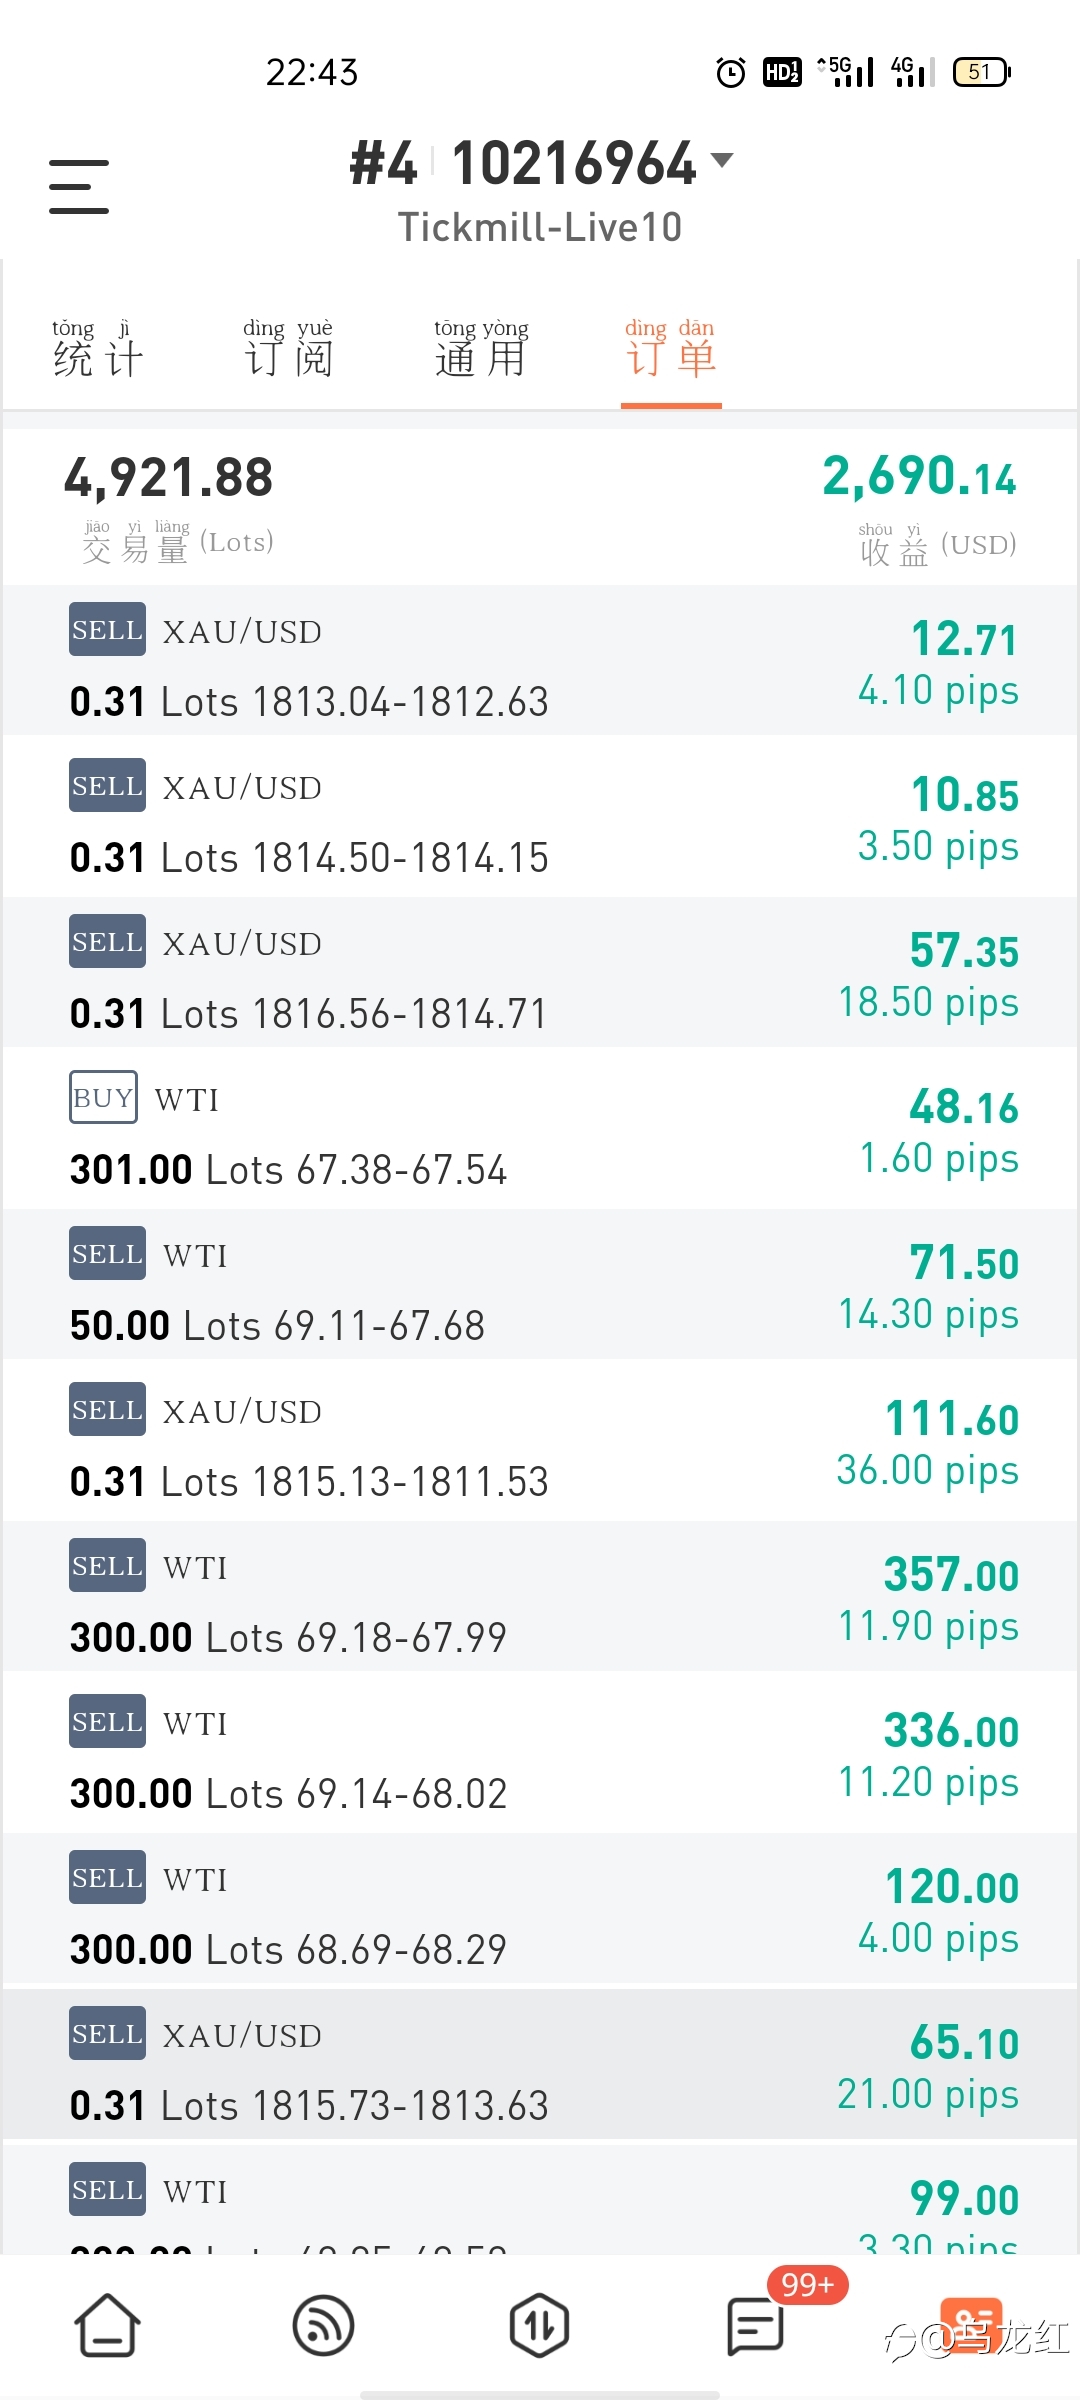Image resolution: width=1080 pixels, height=2400 pixels.
Task: Open the trade arrows hexagon icon
Action: click(x=539, y=2325)
